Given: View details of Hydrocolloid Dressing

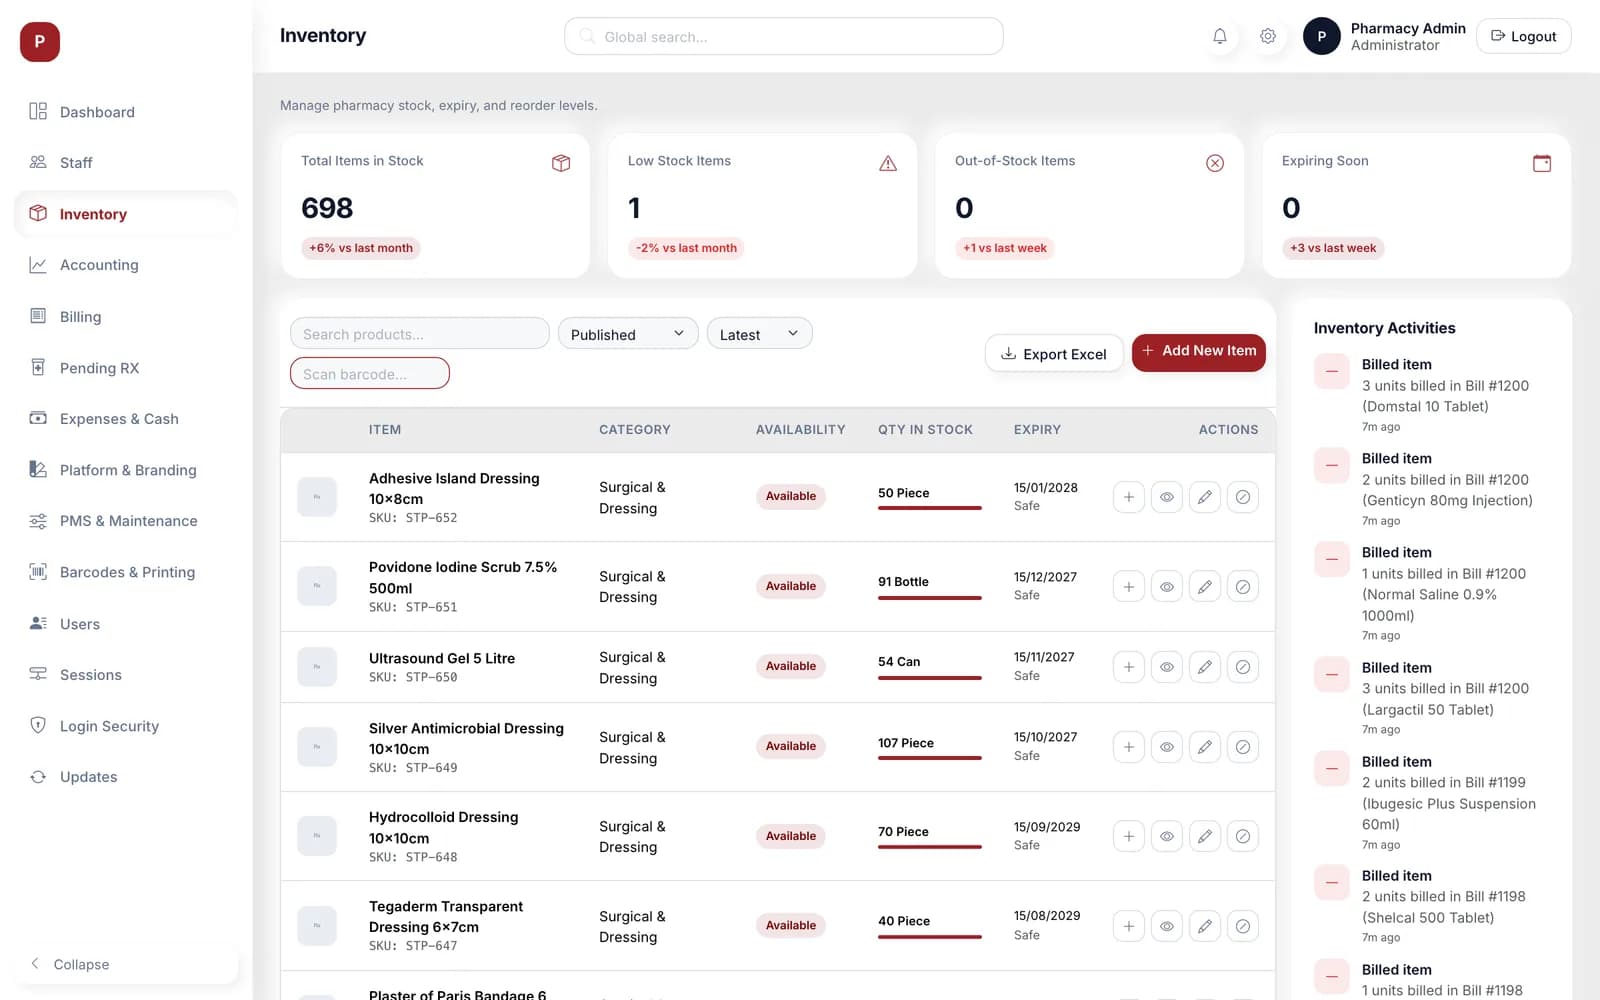Looking at the screenshot, I should pos(1166,836).
